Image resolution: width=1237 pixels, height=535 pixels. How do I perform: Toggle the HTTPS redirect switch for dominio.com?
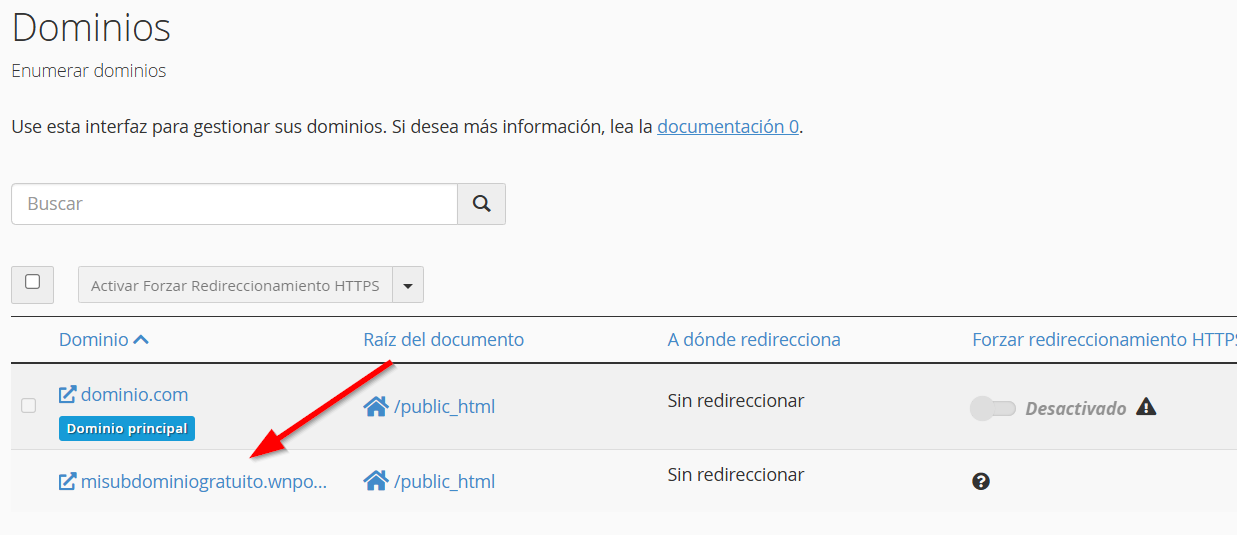tap(992, 408)
